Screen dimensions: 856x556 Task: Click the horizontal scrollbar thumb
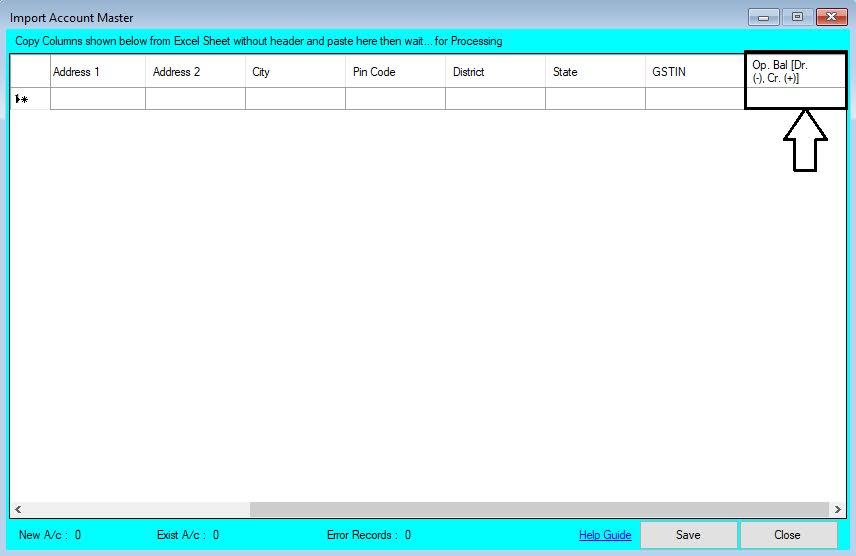pos(539,509)
